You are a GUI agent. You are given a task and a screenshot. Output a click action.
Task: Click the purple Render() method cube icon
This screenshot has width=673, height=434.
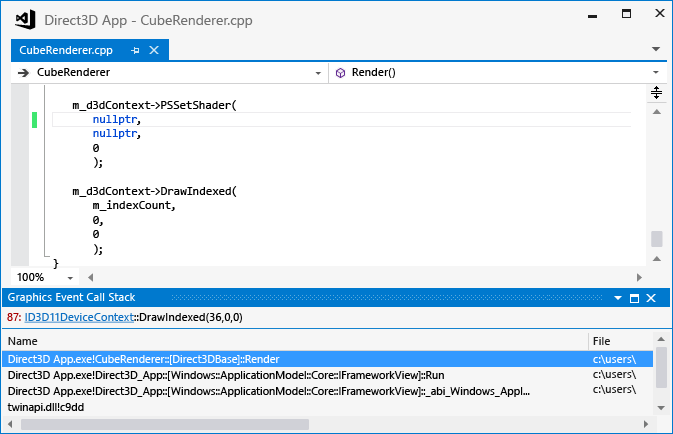(x=340, y=73)
